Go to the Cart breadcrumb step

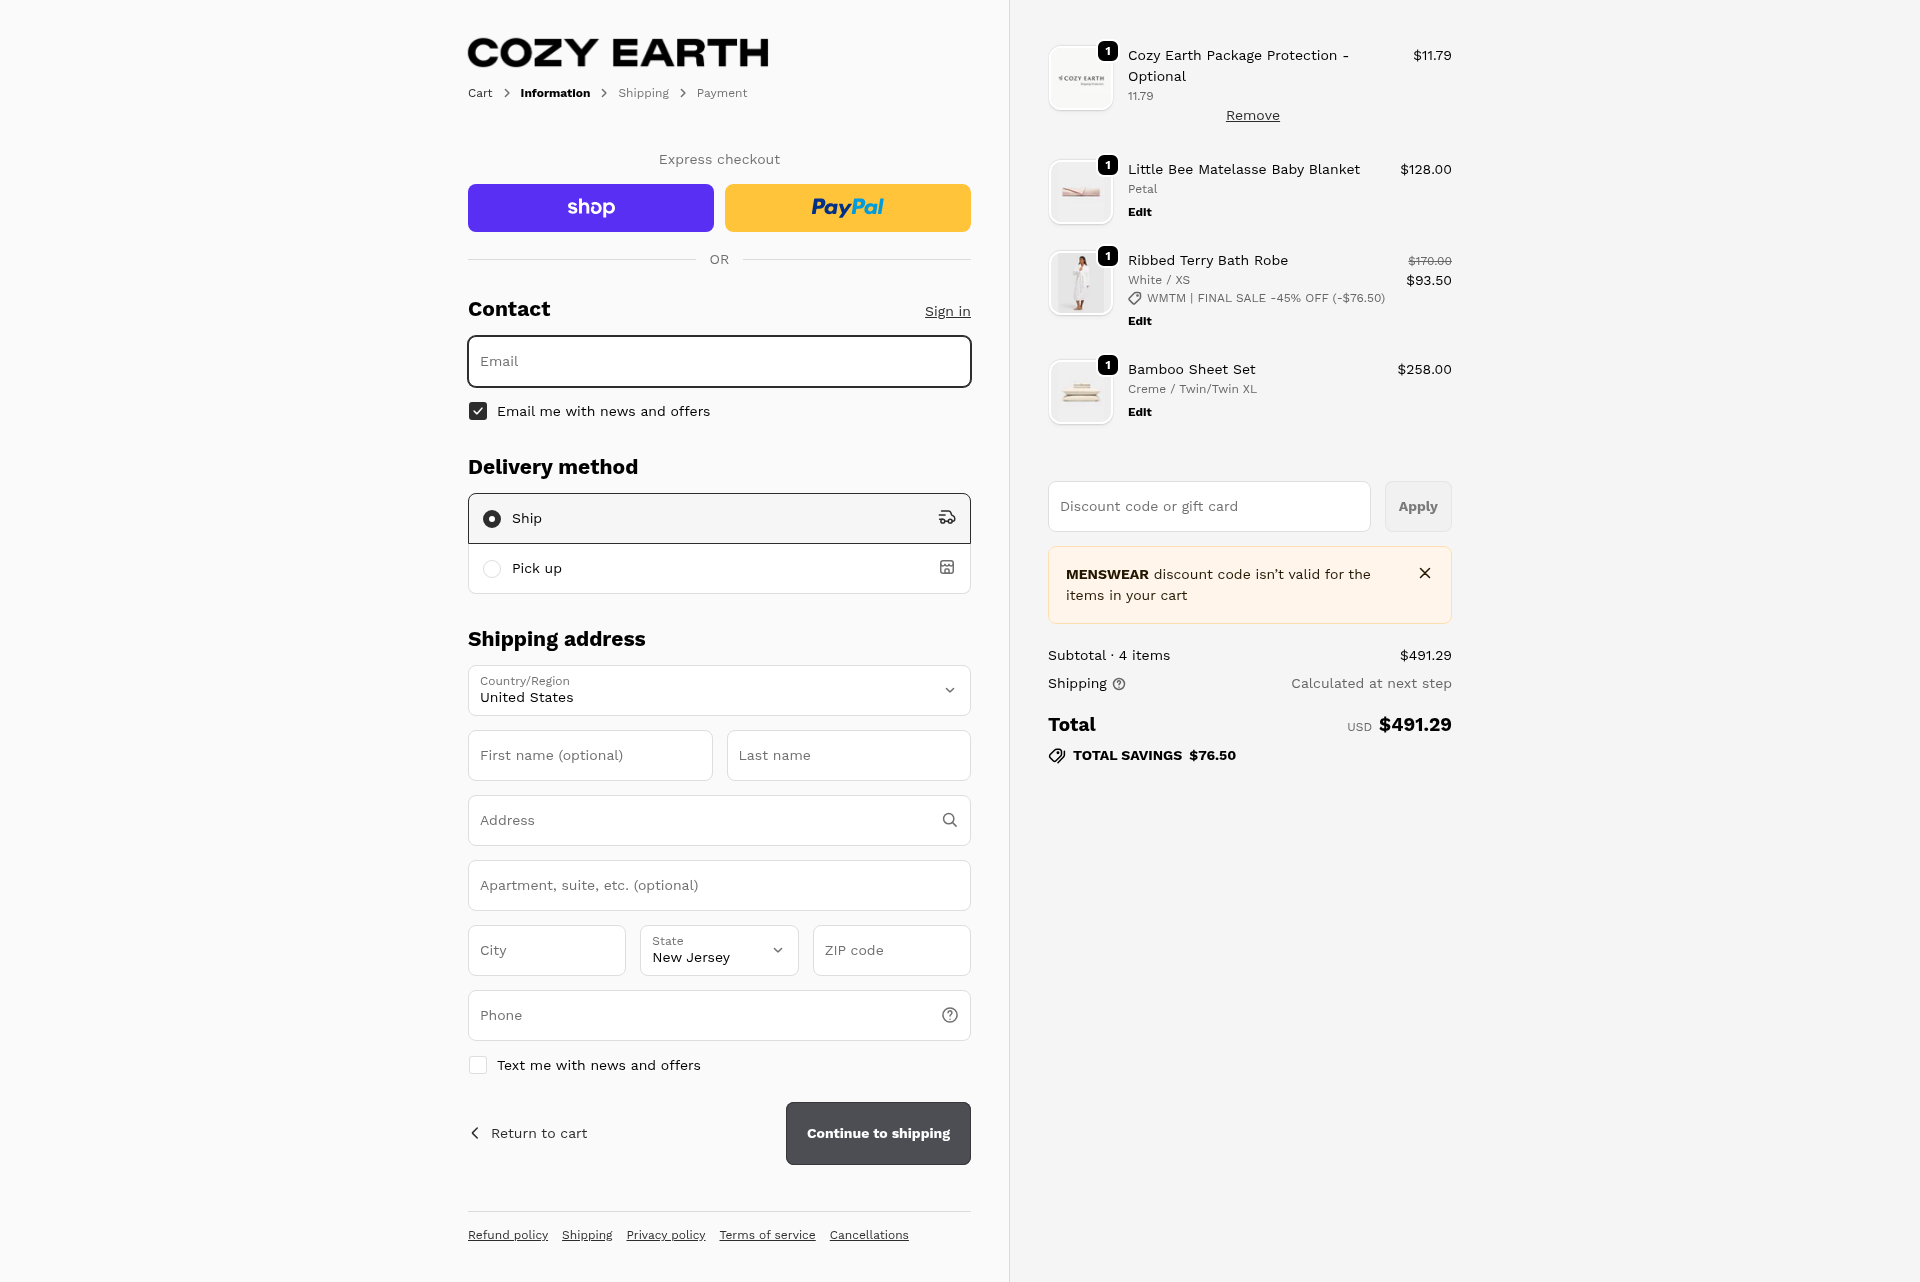pos(480,93)
